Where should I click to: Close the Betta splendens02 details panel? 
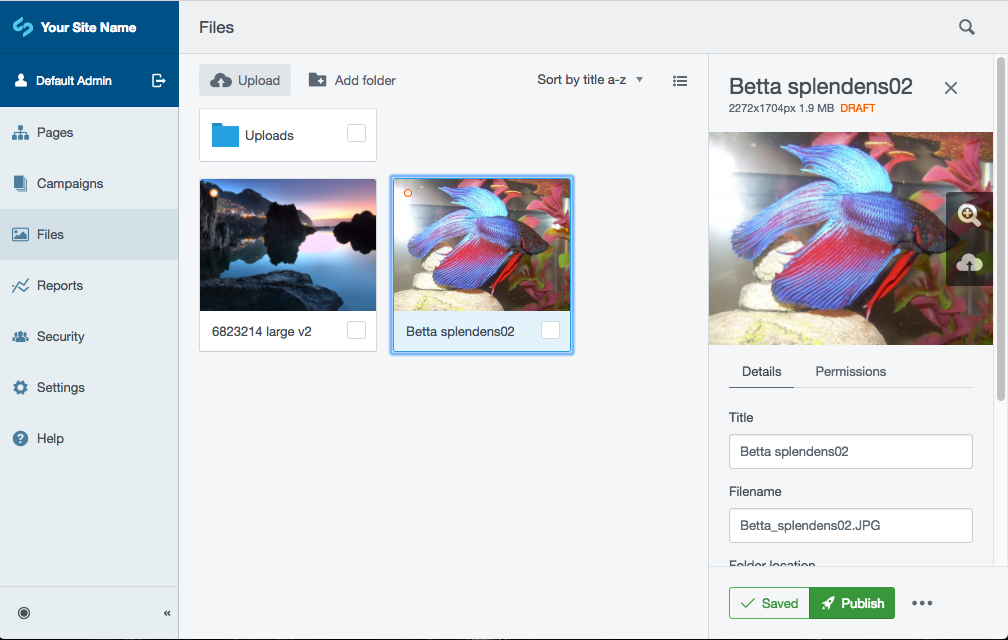[x=950, y=88]
